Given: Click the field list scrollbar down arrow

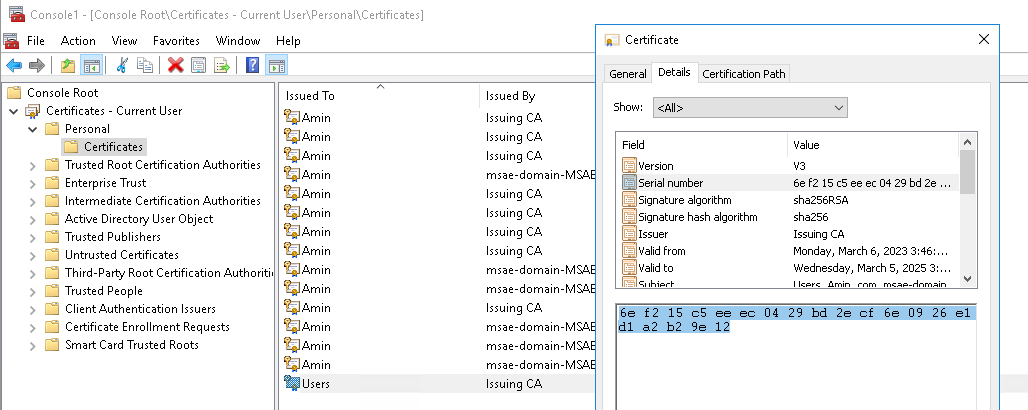Looking at the screenshot, I should 967,280.
